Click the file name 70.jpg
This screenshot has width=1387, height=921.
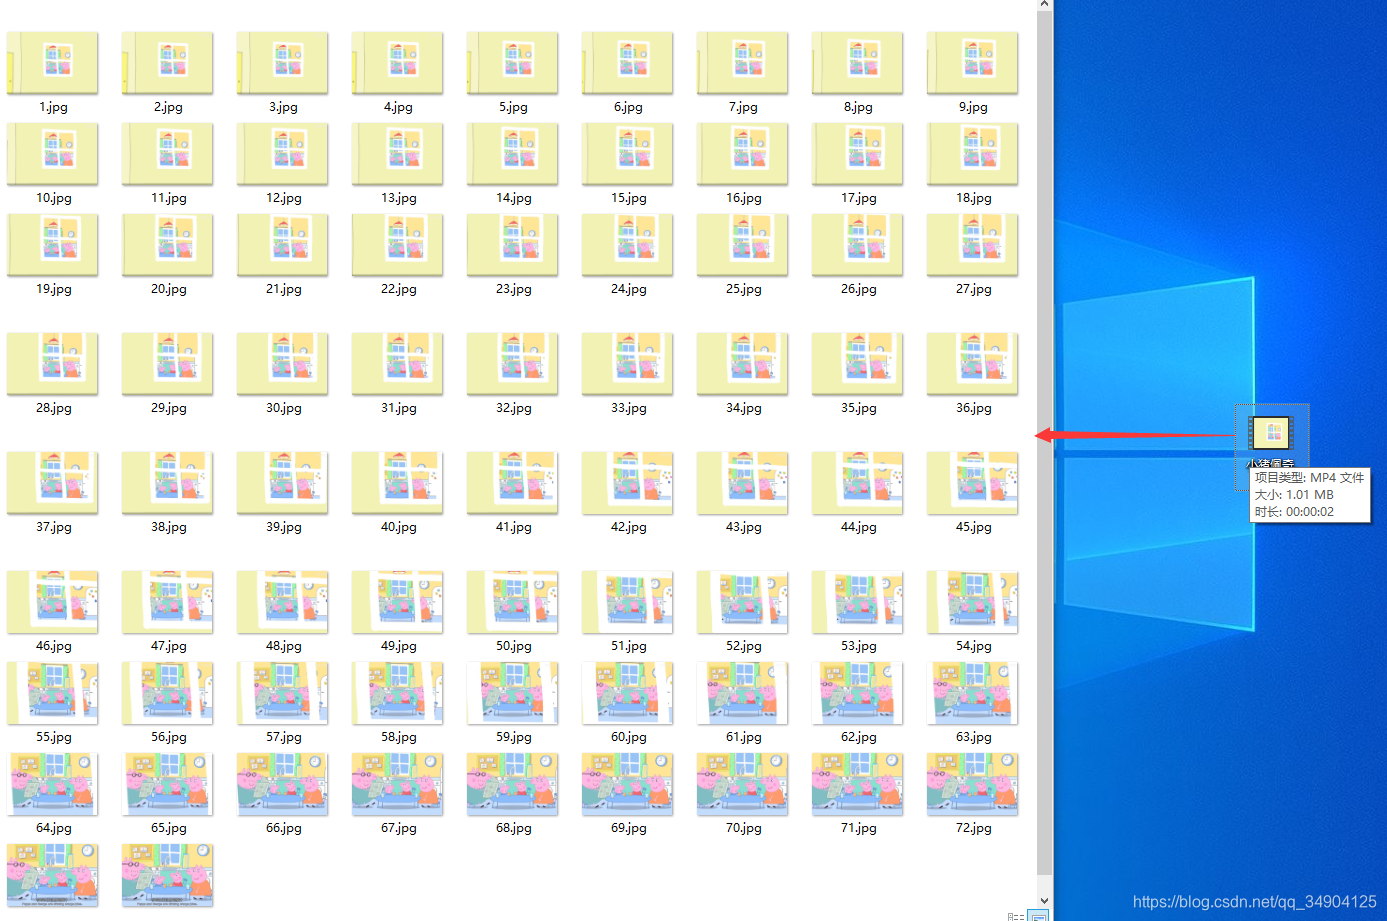744,828
